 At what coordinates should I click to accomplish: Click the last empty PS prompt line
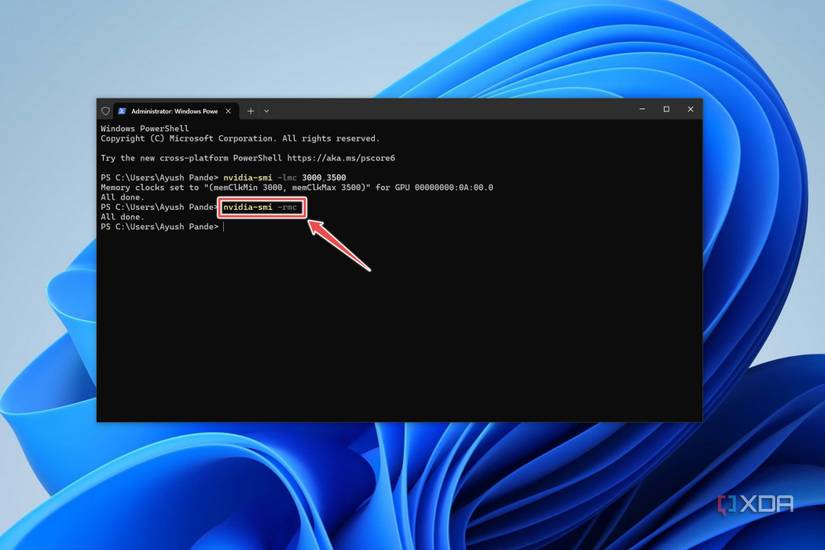click(x=162, y=227)
